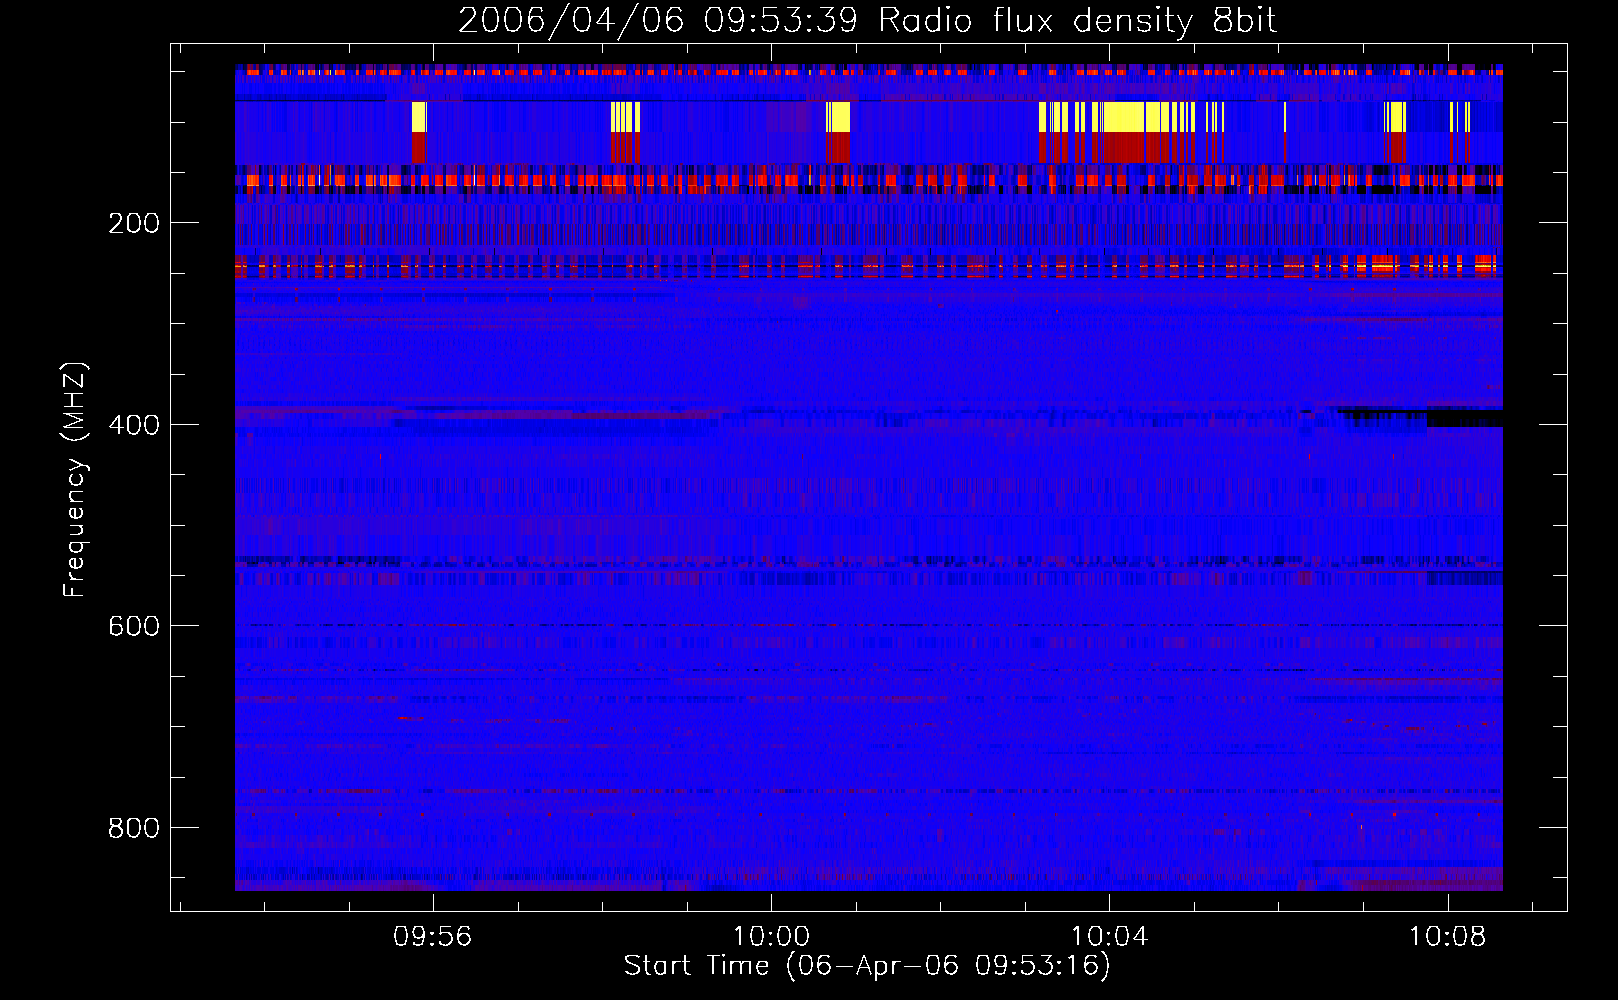
Task: Click the plot title "2006/04/06 09:53:39 Radio flux density 8bit"
Action: pyautogui.click(x=867, y=21)
